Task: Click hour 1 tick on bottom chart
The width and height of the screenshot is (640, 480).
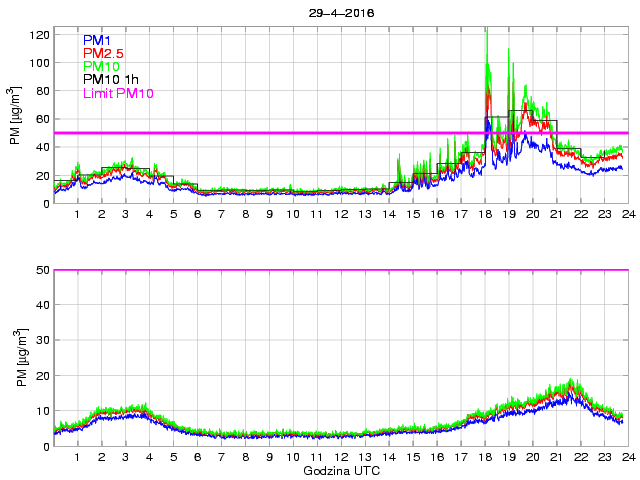Action: click(78, 458)
